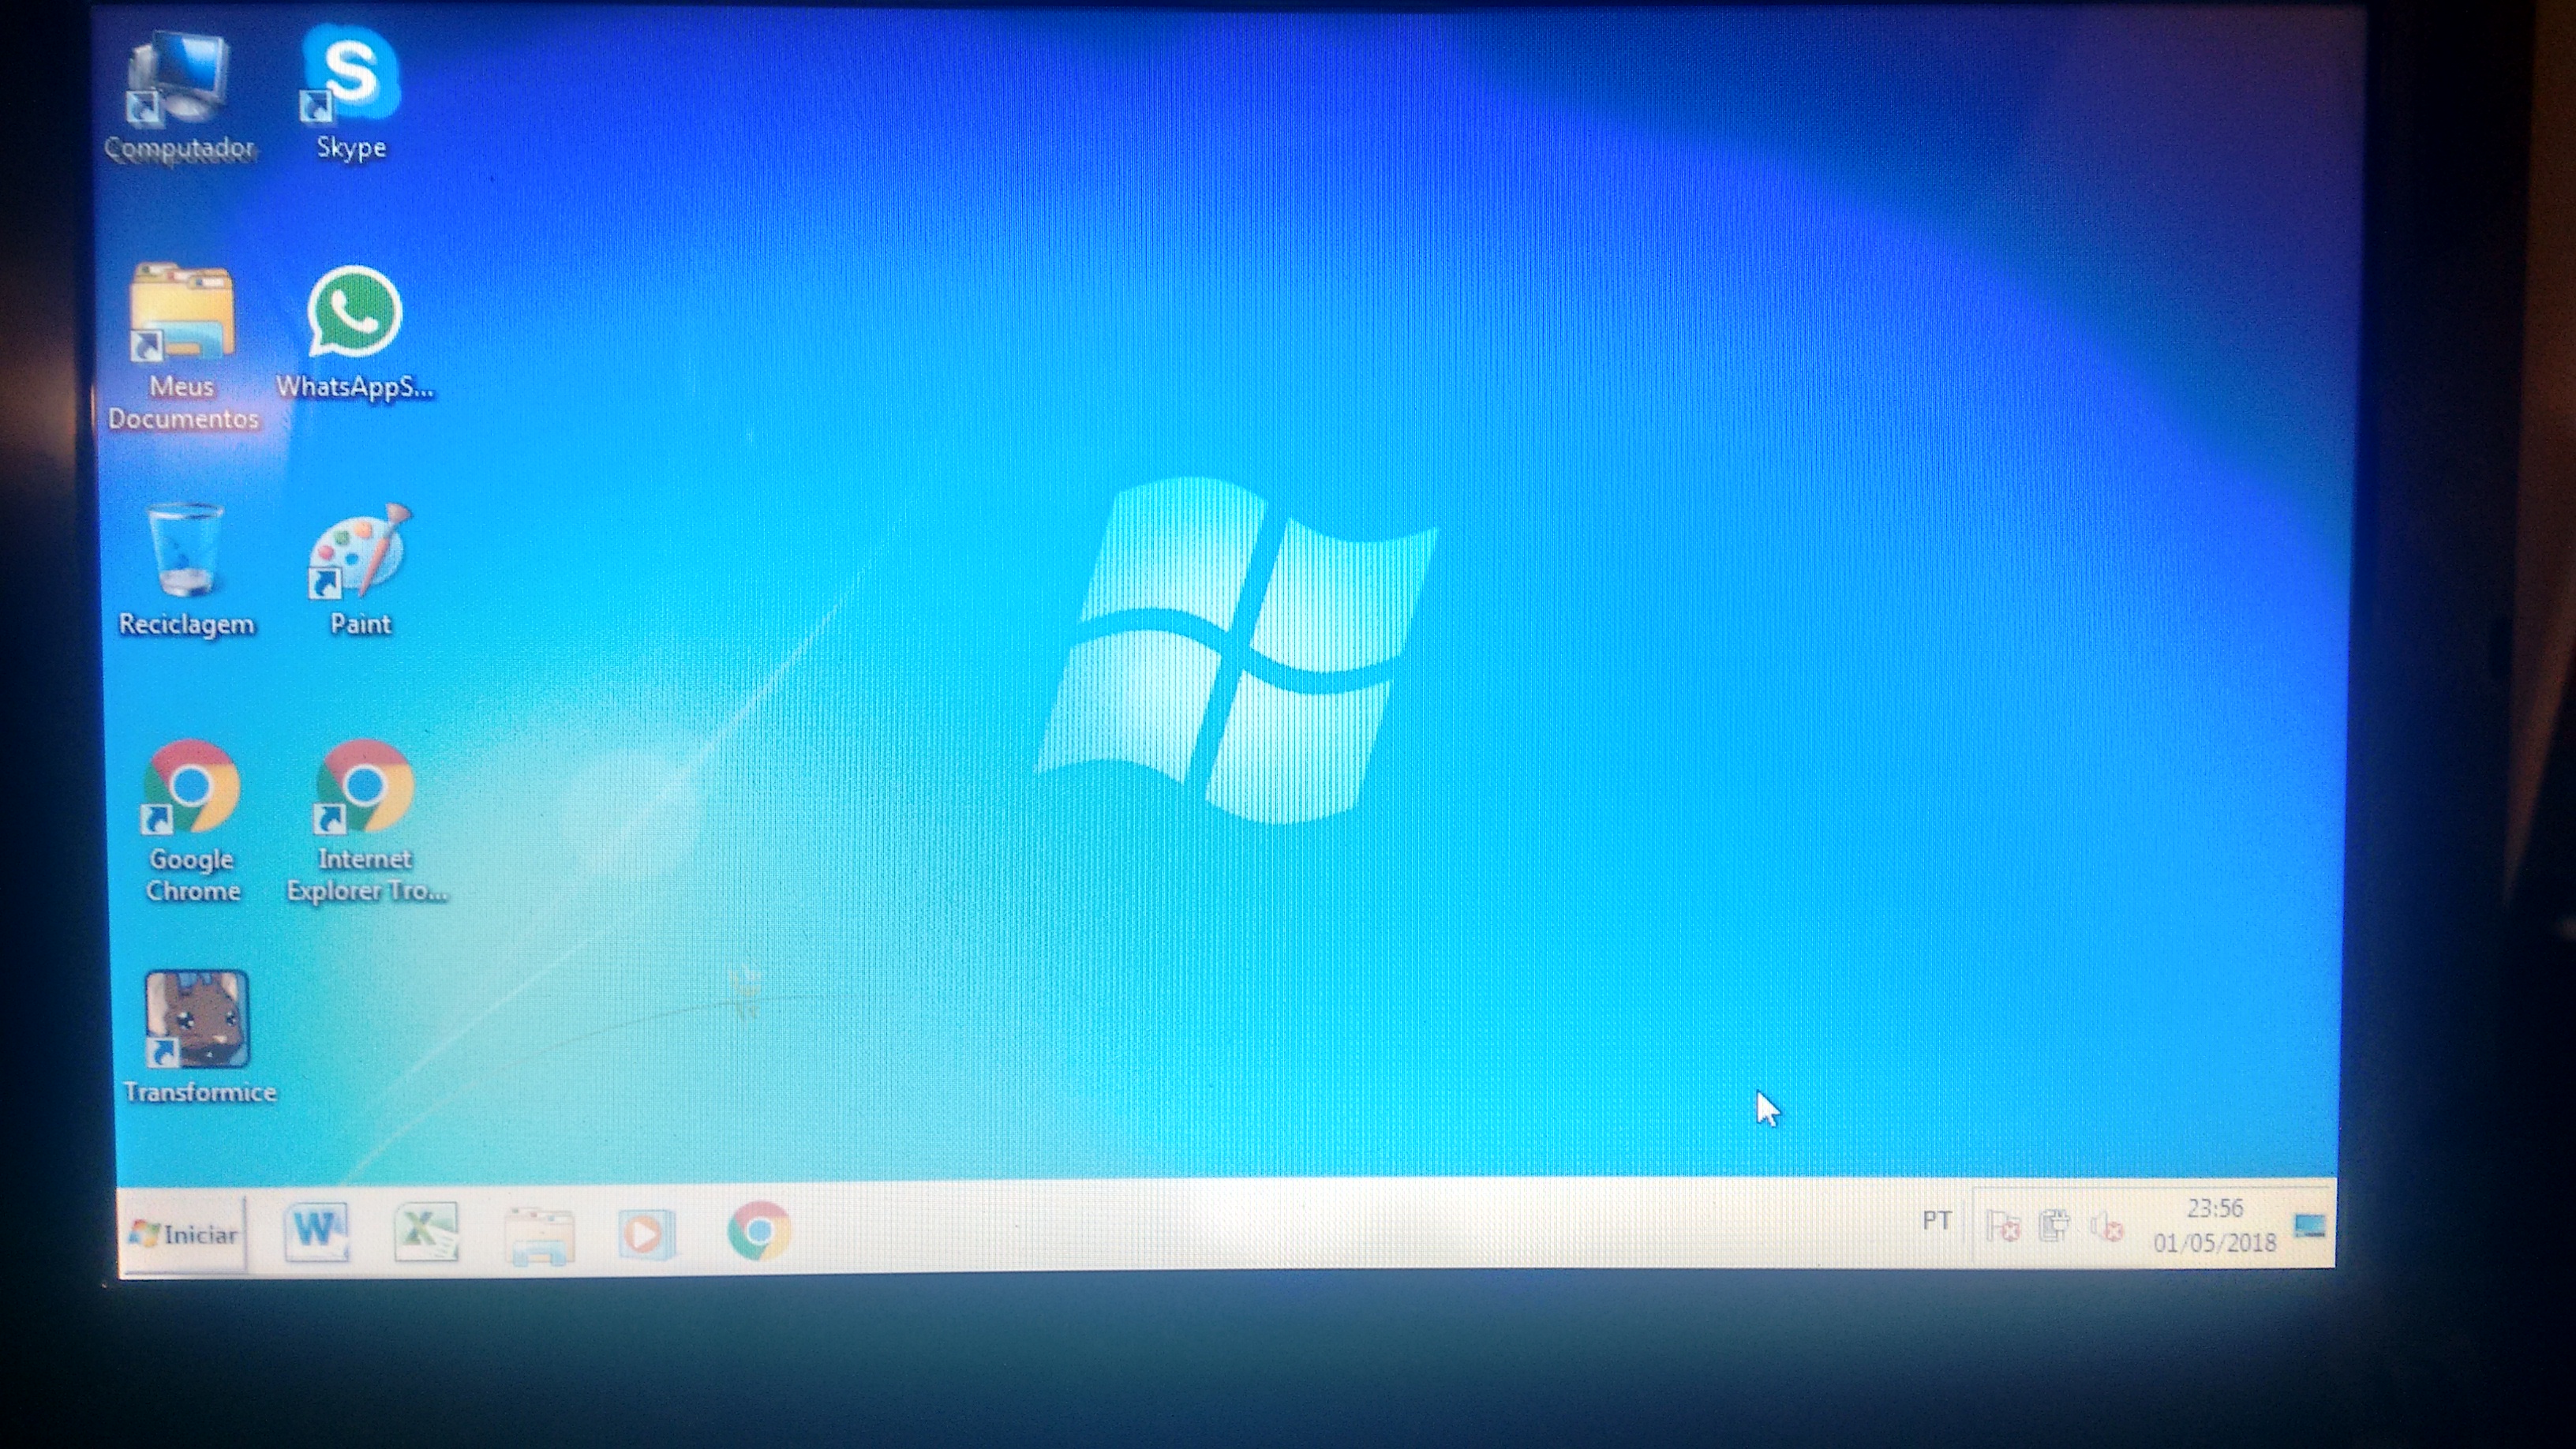Open the Iniciar start menu
The image size is (2576, 1449).
point(184,1234)
